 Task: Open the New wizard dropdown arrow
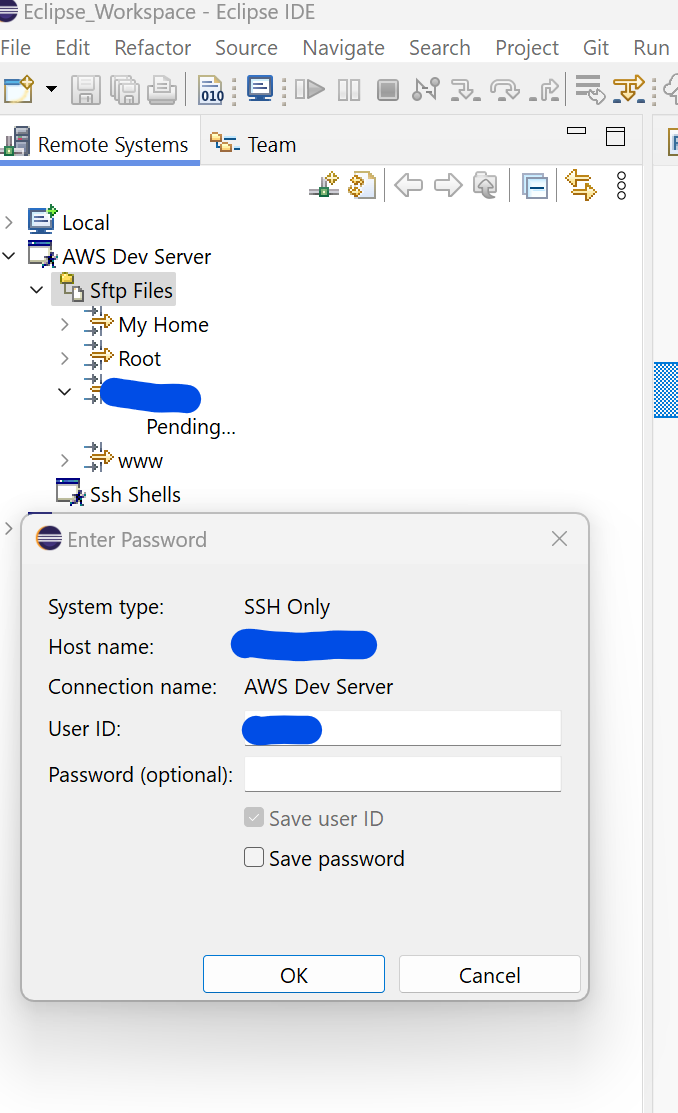coord(51,89)
